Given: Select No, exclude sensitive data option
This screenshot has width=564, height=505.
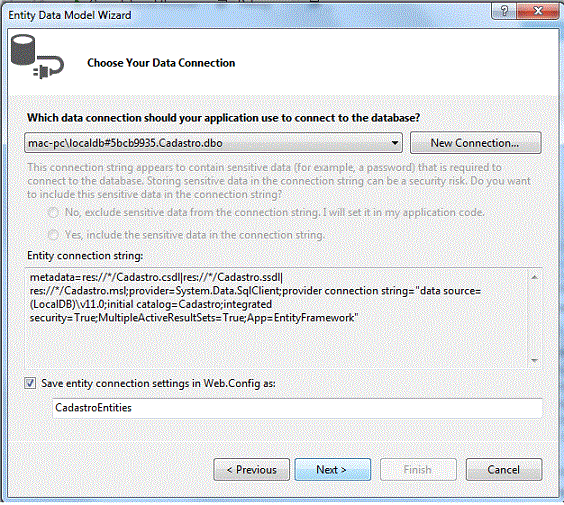Looking at the screenshot, I should (53, 213).
